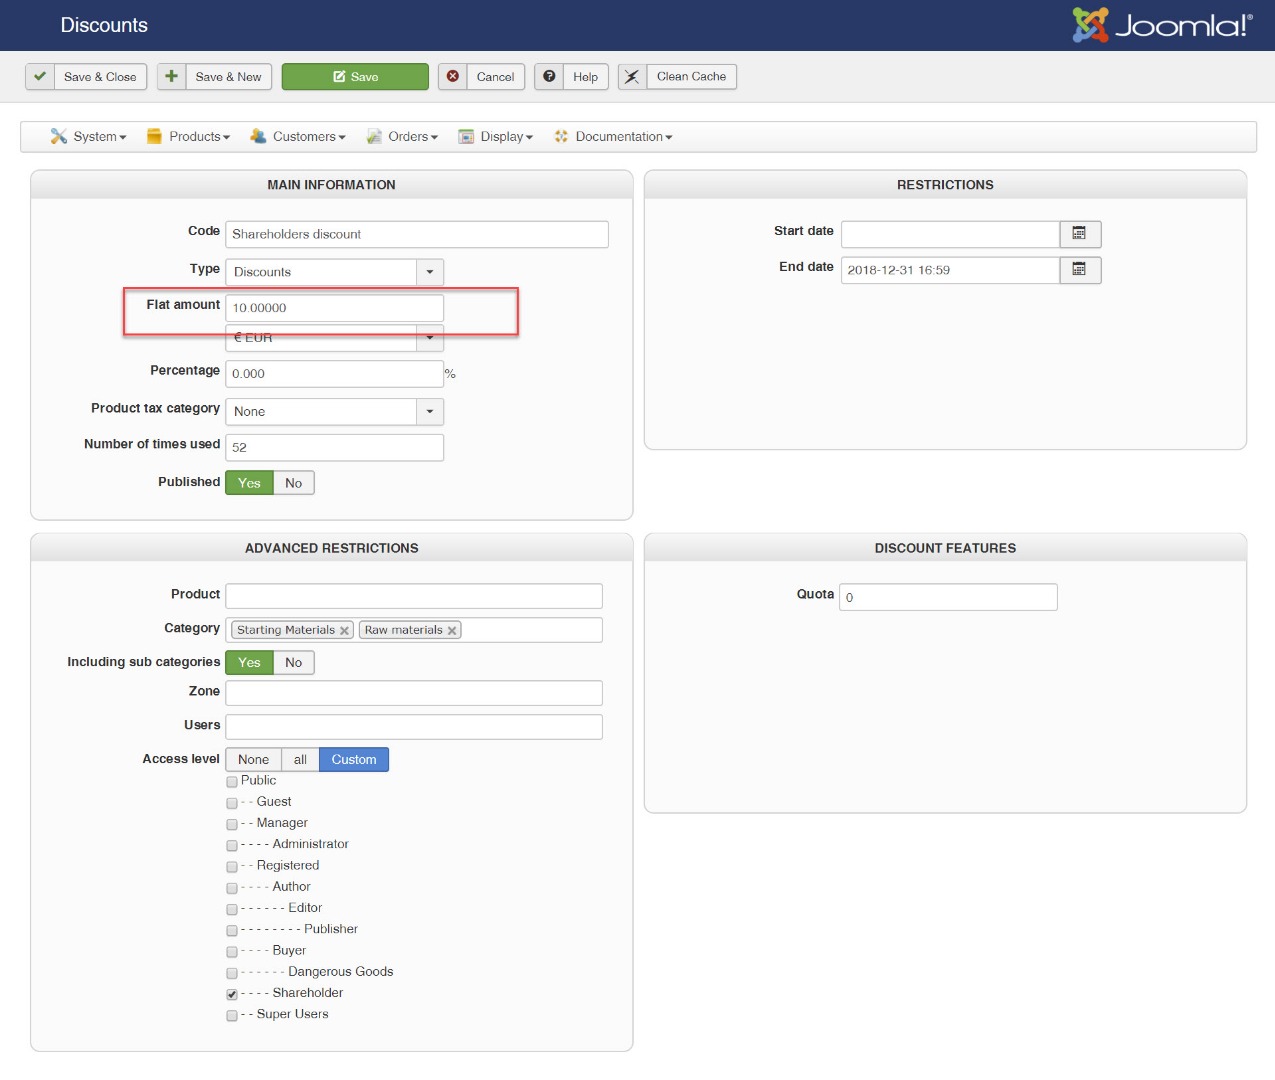Screen dimensions: 1275x1080
Task: Set Including sub categories to No
Action: pos(294,663)
